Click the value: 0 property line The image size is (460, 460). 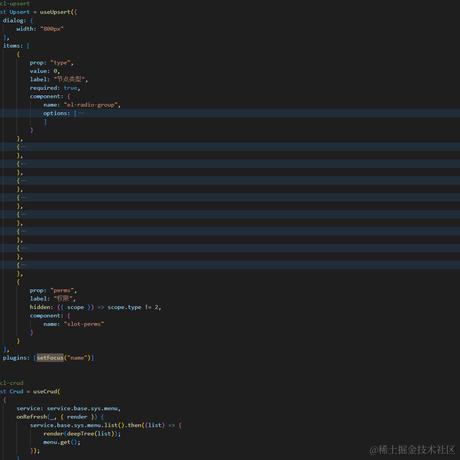click(x=45, y=71)
